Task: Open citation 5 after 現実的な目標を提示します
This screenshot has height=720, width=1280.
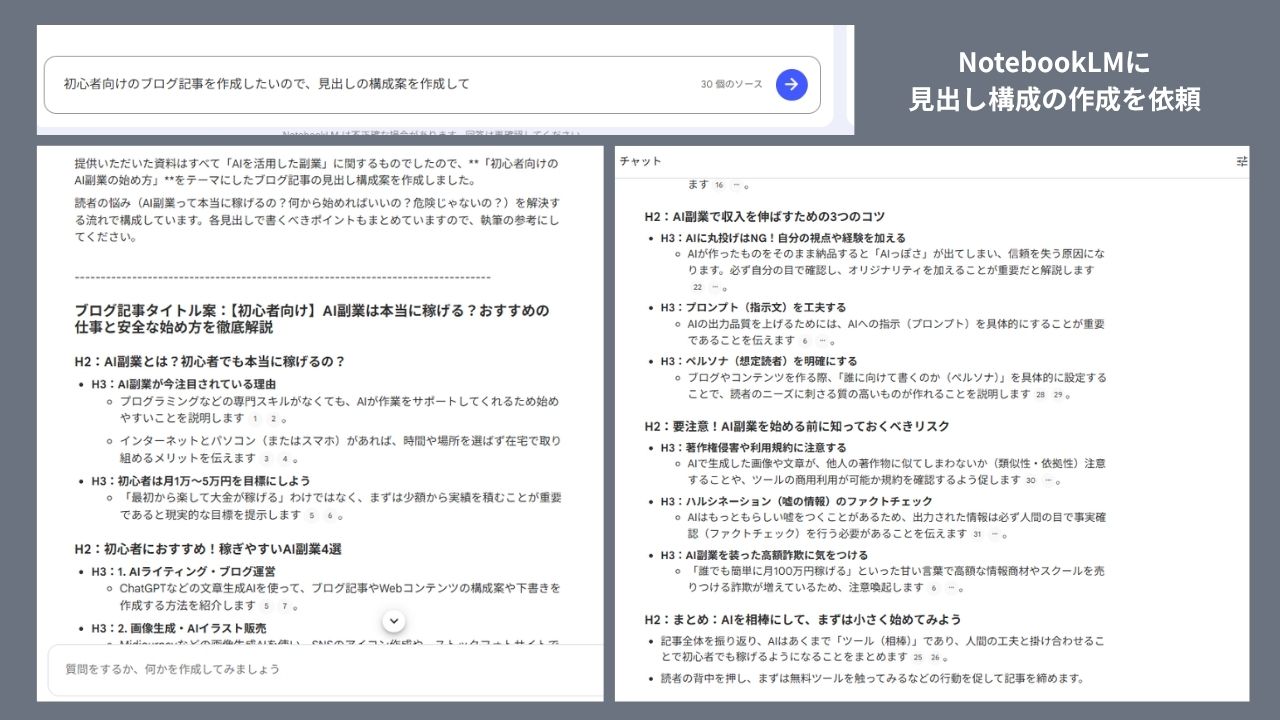Action: click(312, 516)
